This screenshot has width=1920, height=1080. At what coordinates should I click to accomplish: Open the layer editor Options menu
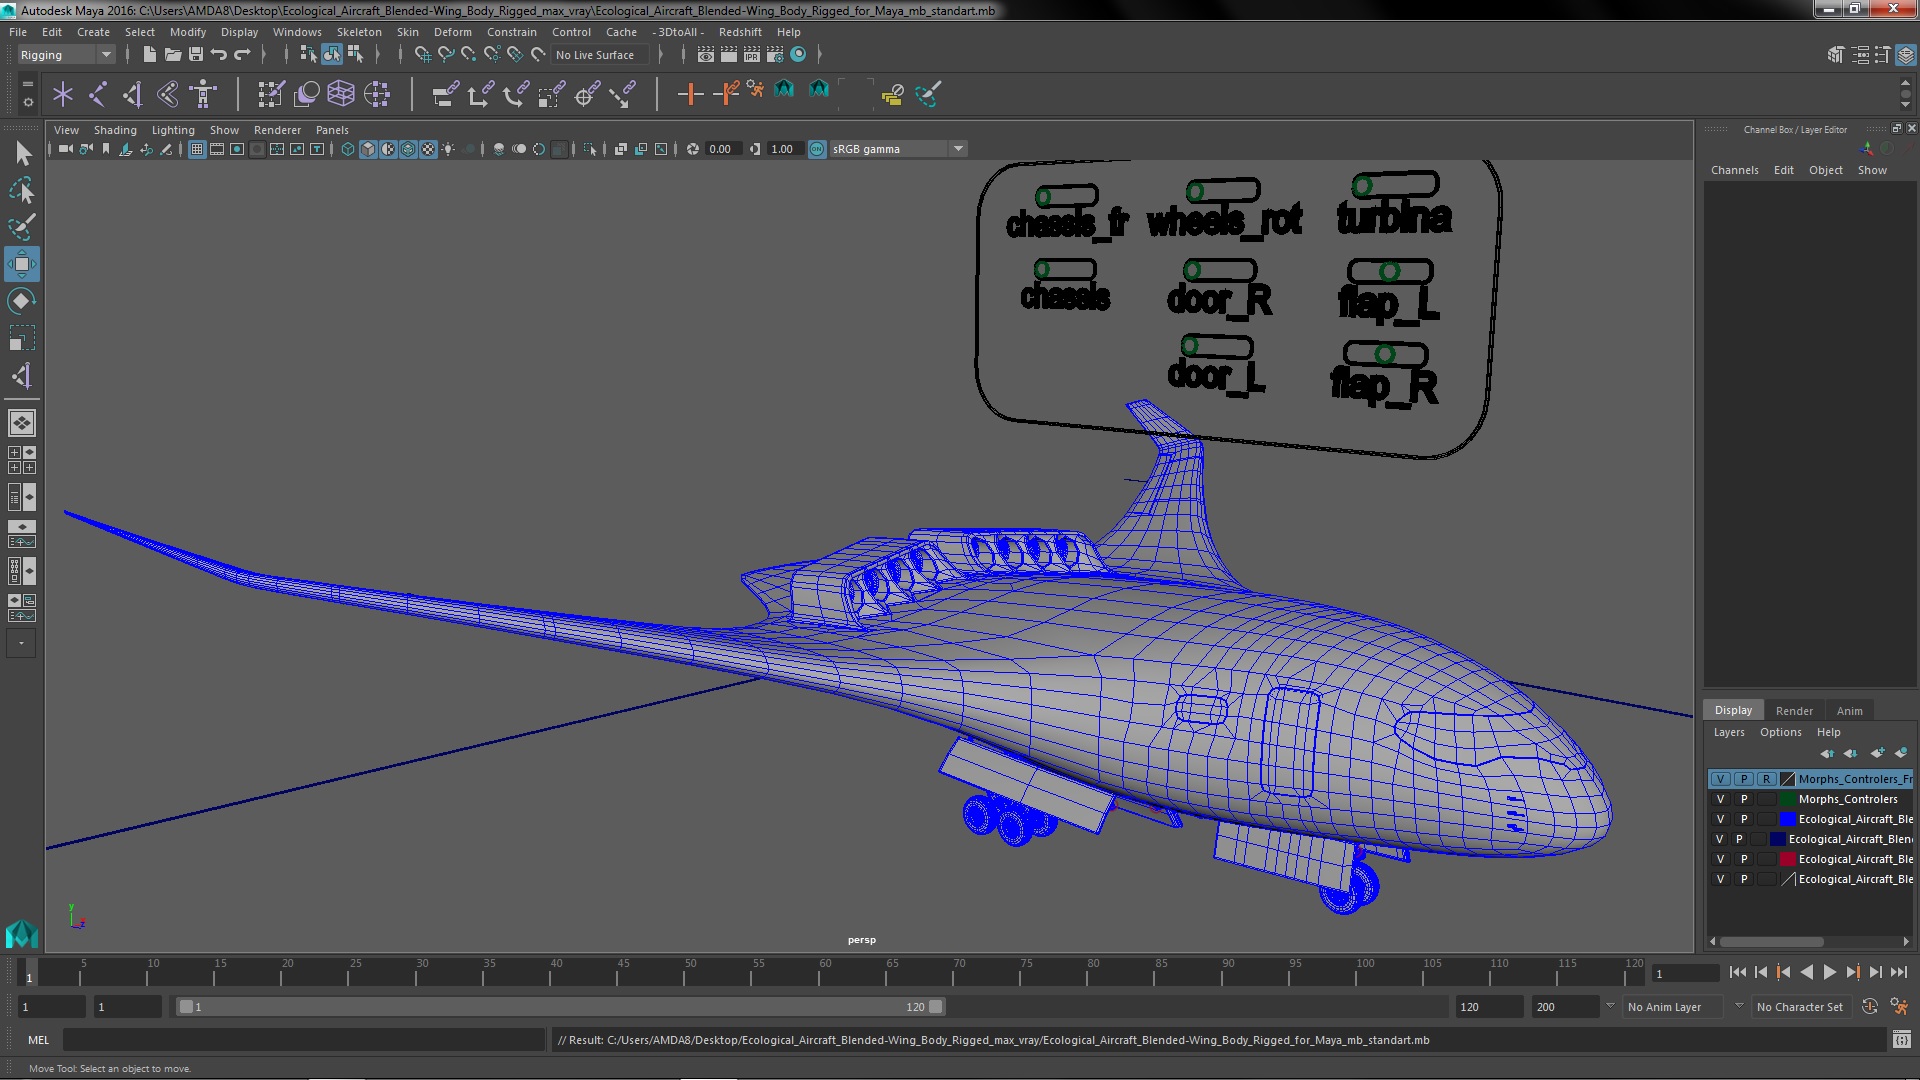coord(1780,732)
